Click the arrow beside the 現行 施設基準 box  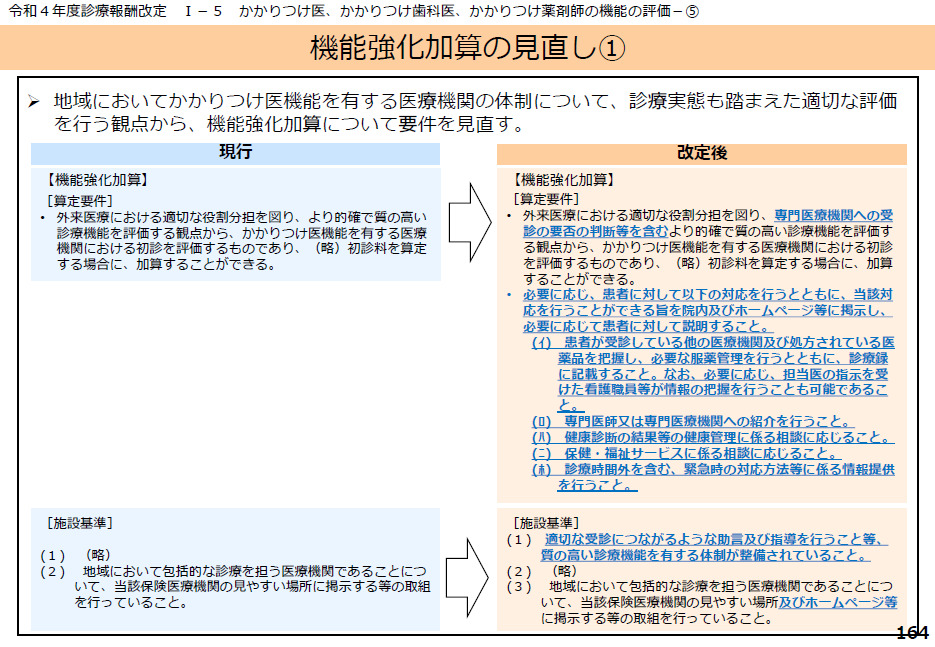(468, 572)
